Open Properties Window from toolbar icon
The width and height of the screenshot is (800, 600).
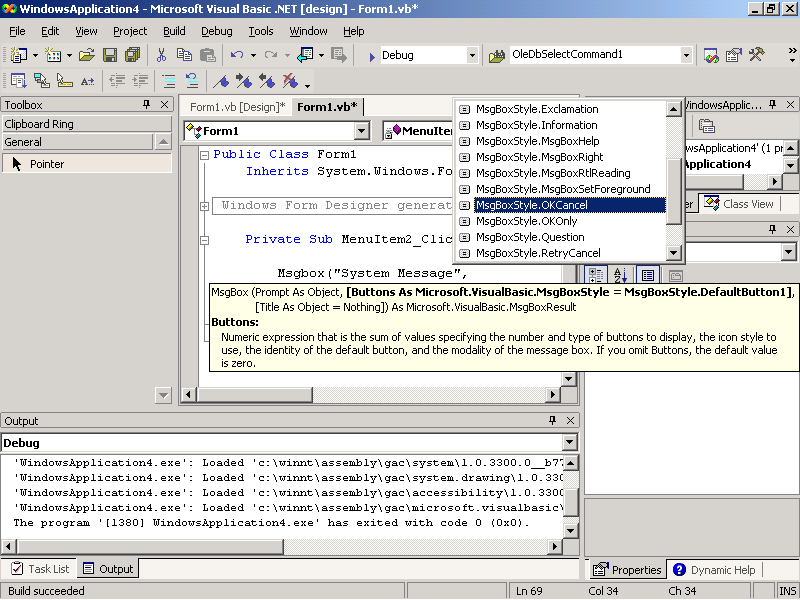734,55
